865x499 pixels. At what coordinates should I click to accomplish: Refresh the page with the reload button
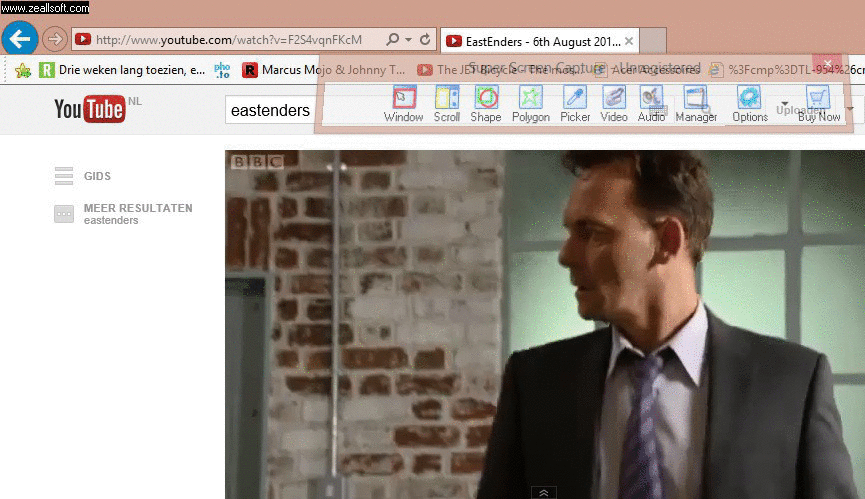[x=426, y=40]
